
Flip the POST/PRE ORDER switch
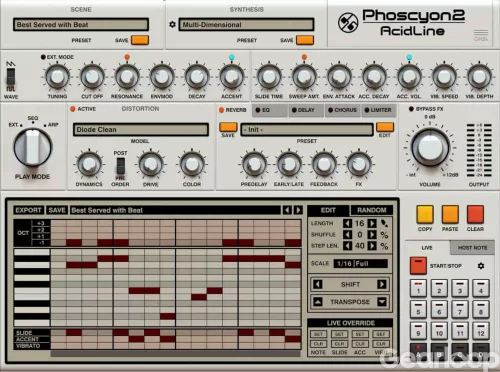click(120, 166)
